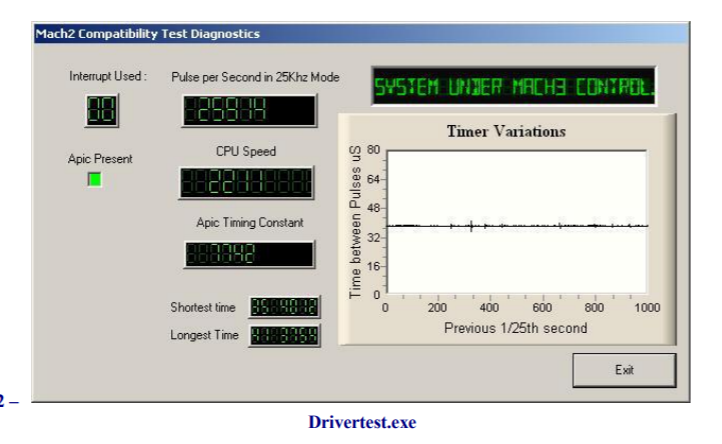Viewport: 722px width, 444px height.
Task: Click the 80 tick on y-axis
Action: click(372, 150)
